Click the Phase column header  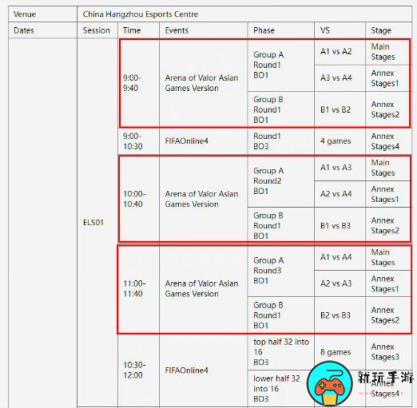click(x=281, y=30)
